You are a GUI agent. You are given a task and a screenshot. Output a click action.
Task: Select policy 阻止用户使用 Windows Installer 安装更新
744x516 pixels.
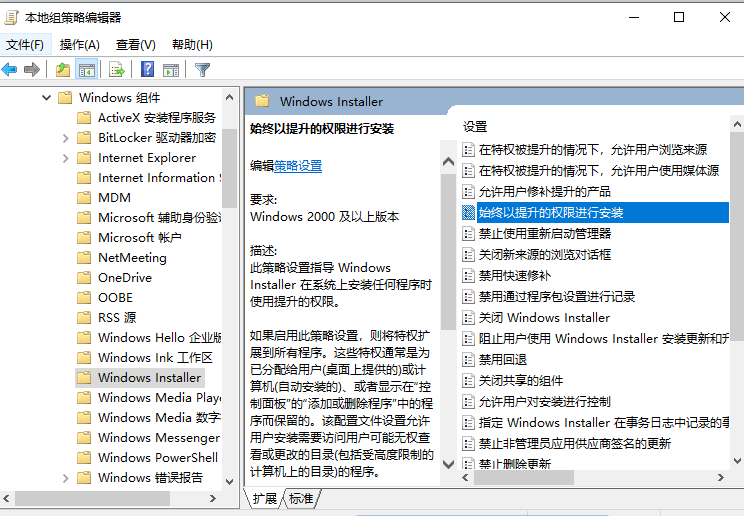[595, 338]
